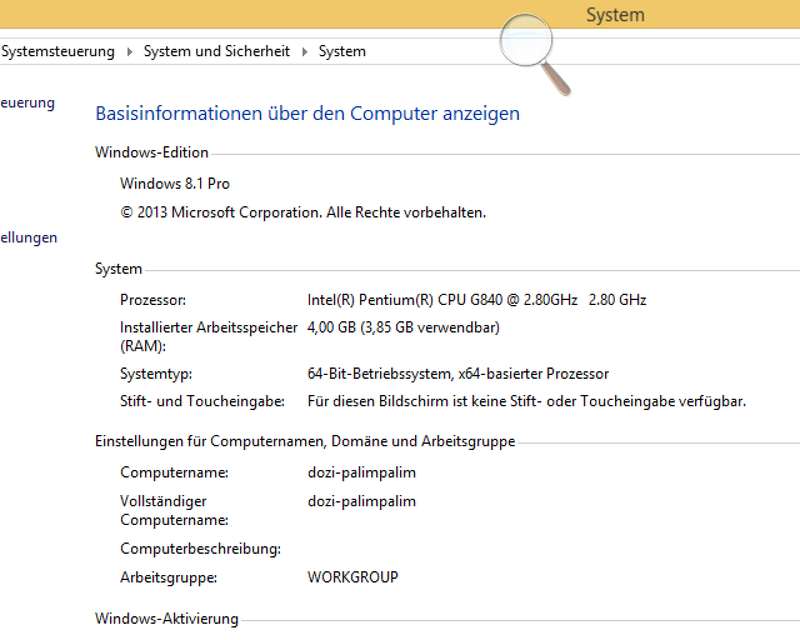Open the cut-off 'euerung' sidebar link
This screenshot has width=800, height=640.
28,102
